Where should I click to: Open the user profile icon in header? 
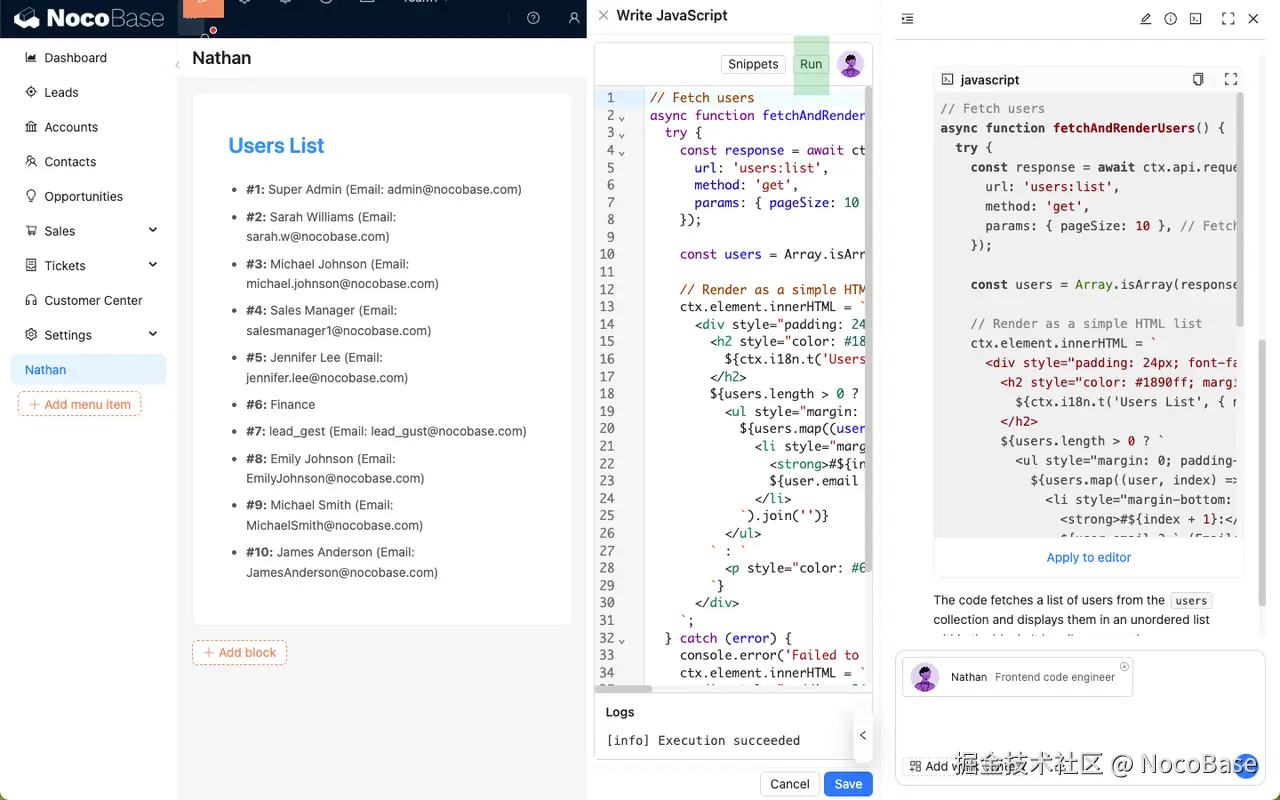point(574,18)
